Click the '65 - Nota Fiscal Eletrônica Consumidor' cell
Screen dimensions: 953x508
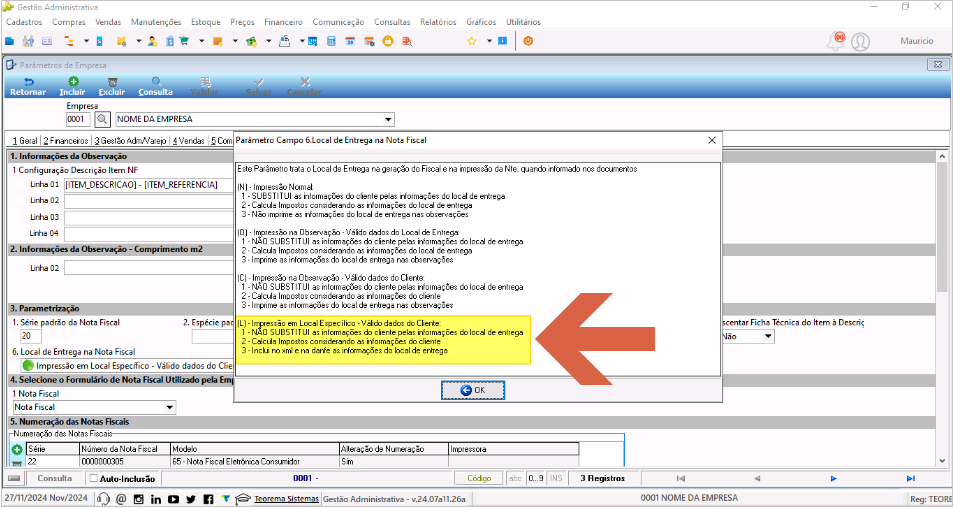pyautogui.click(x=253, y=462)
